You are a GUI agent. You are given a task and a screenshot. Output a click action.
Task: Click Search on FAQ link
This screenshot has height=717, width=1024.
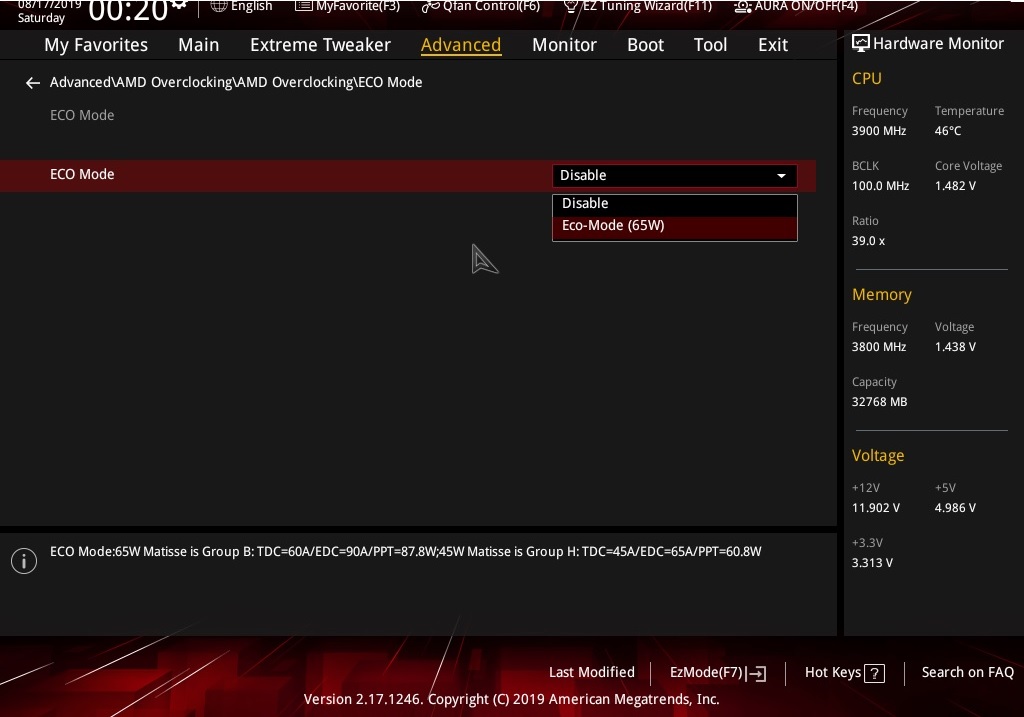[967, 673]
